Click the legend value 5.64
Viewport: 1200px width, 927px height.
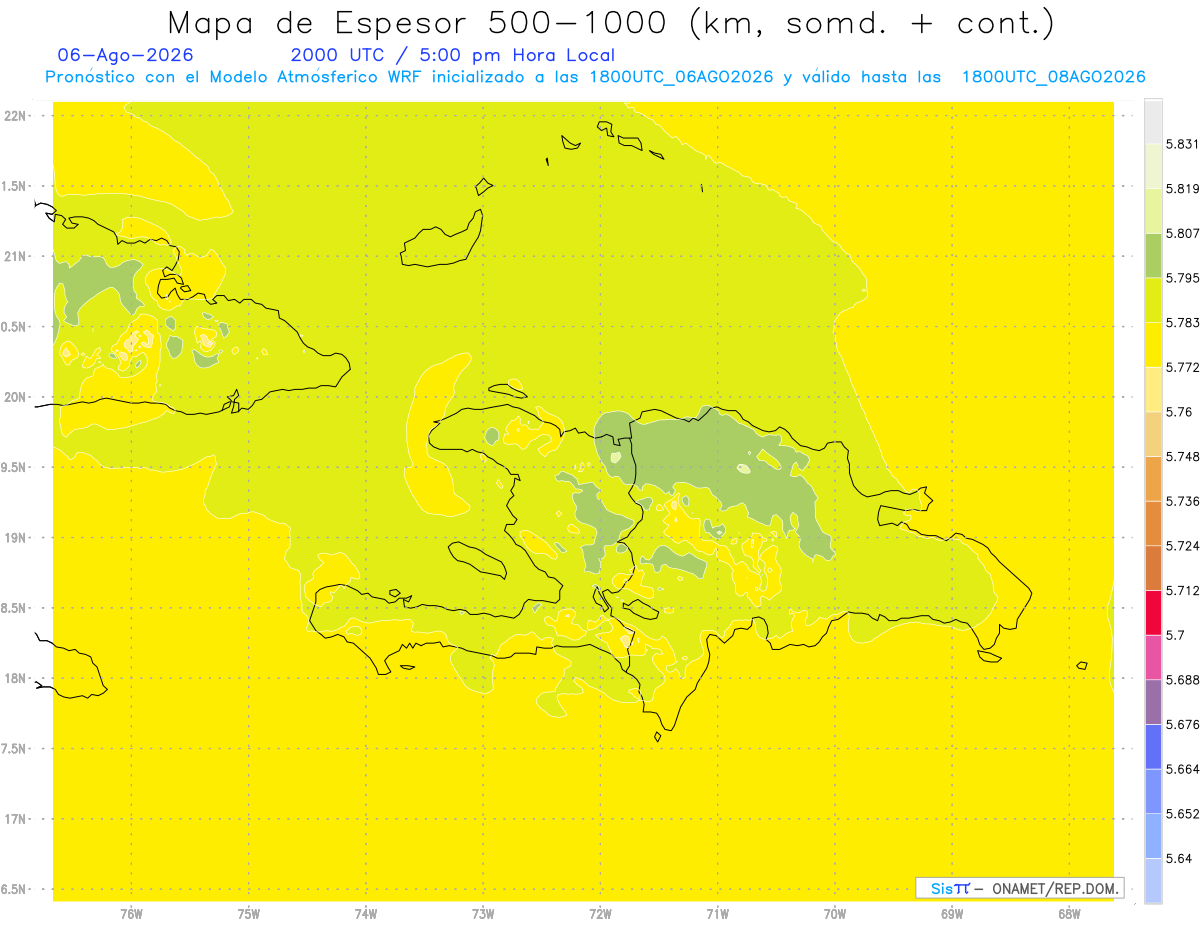(x=1179, y=858)
